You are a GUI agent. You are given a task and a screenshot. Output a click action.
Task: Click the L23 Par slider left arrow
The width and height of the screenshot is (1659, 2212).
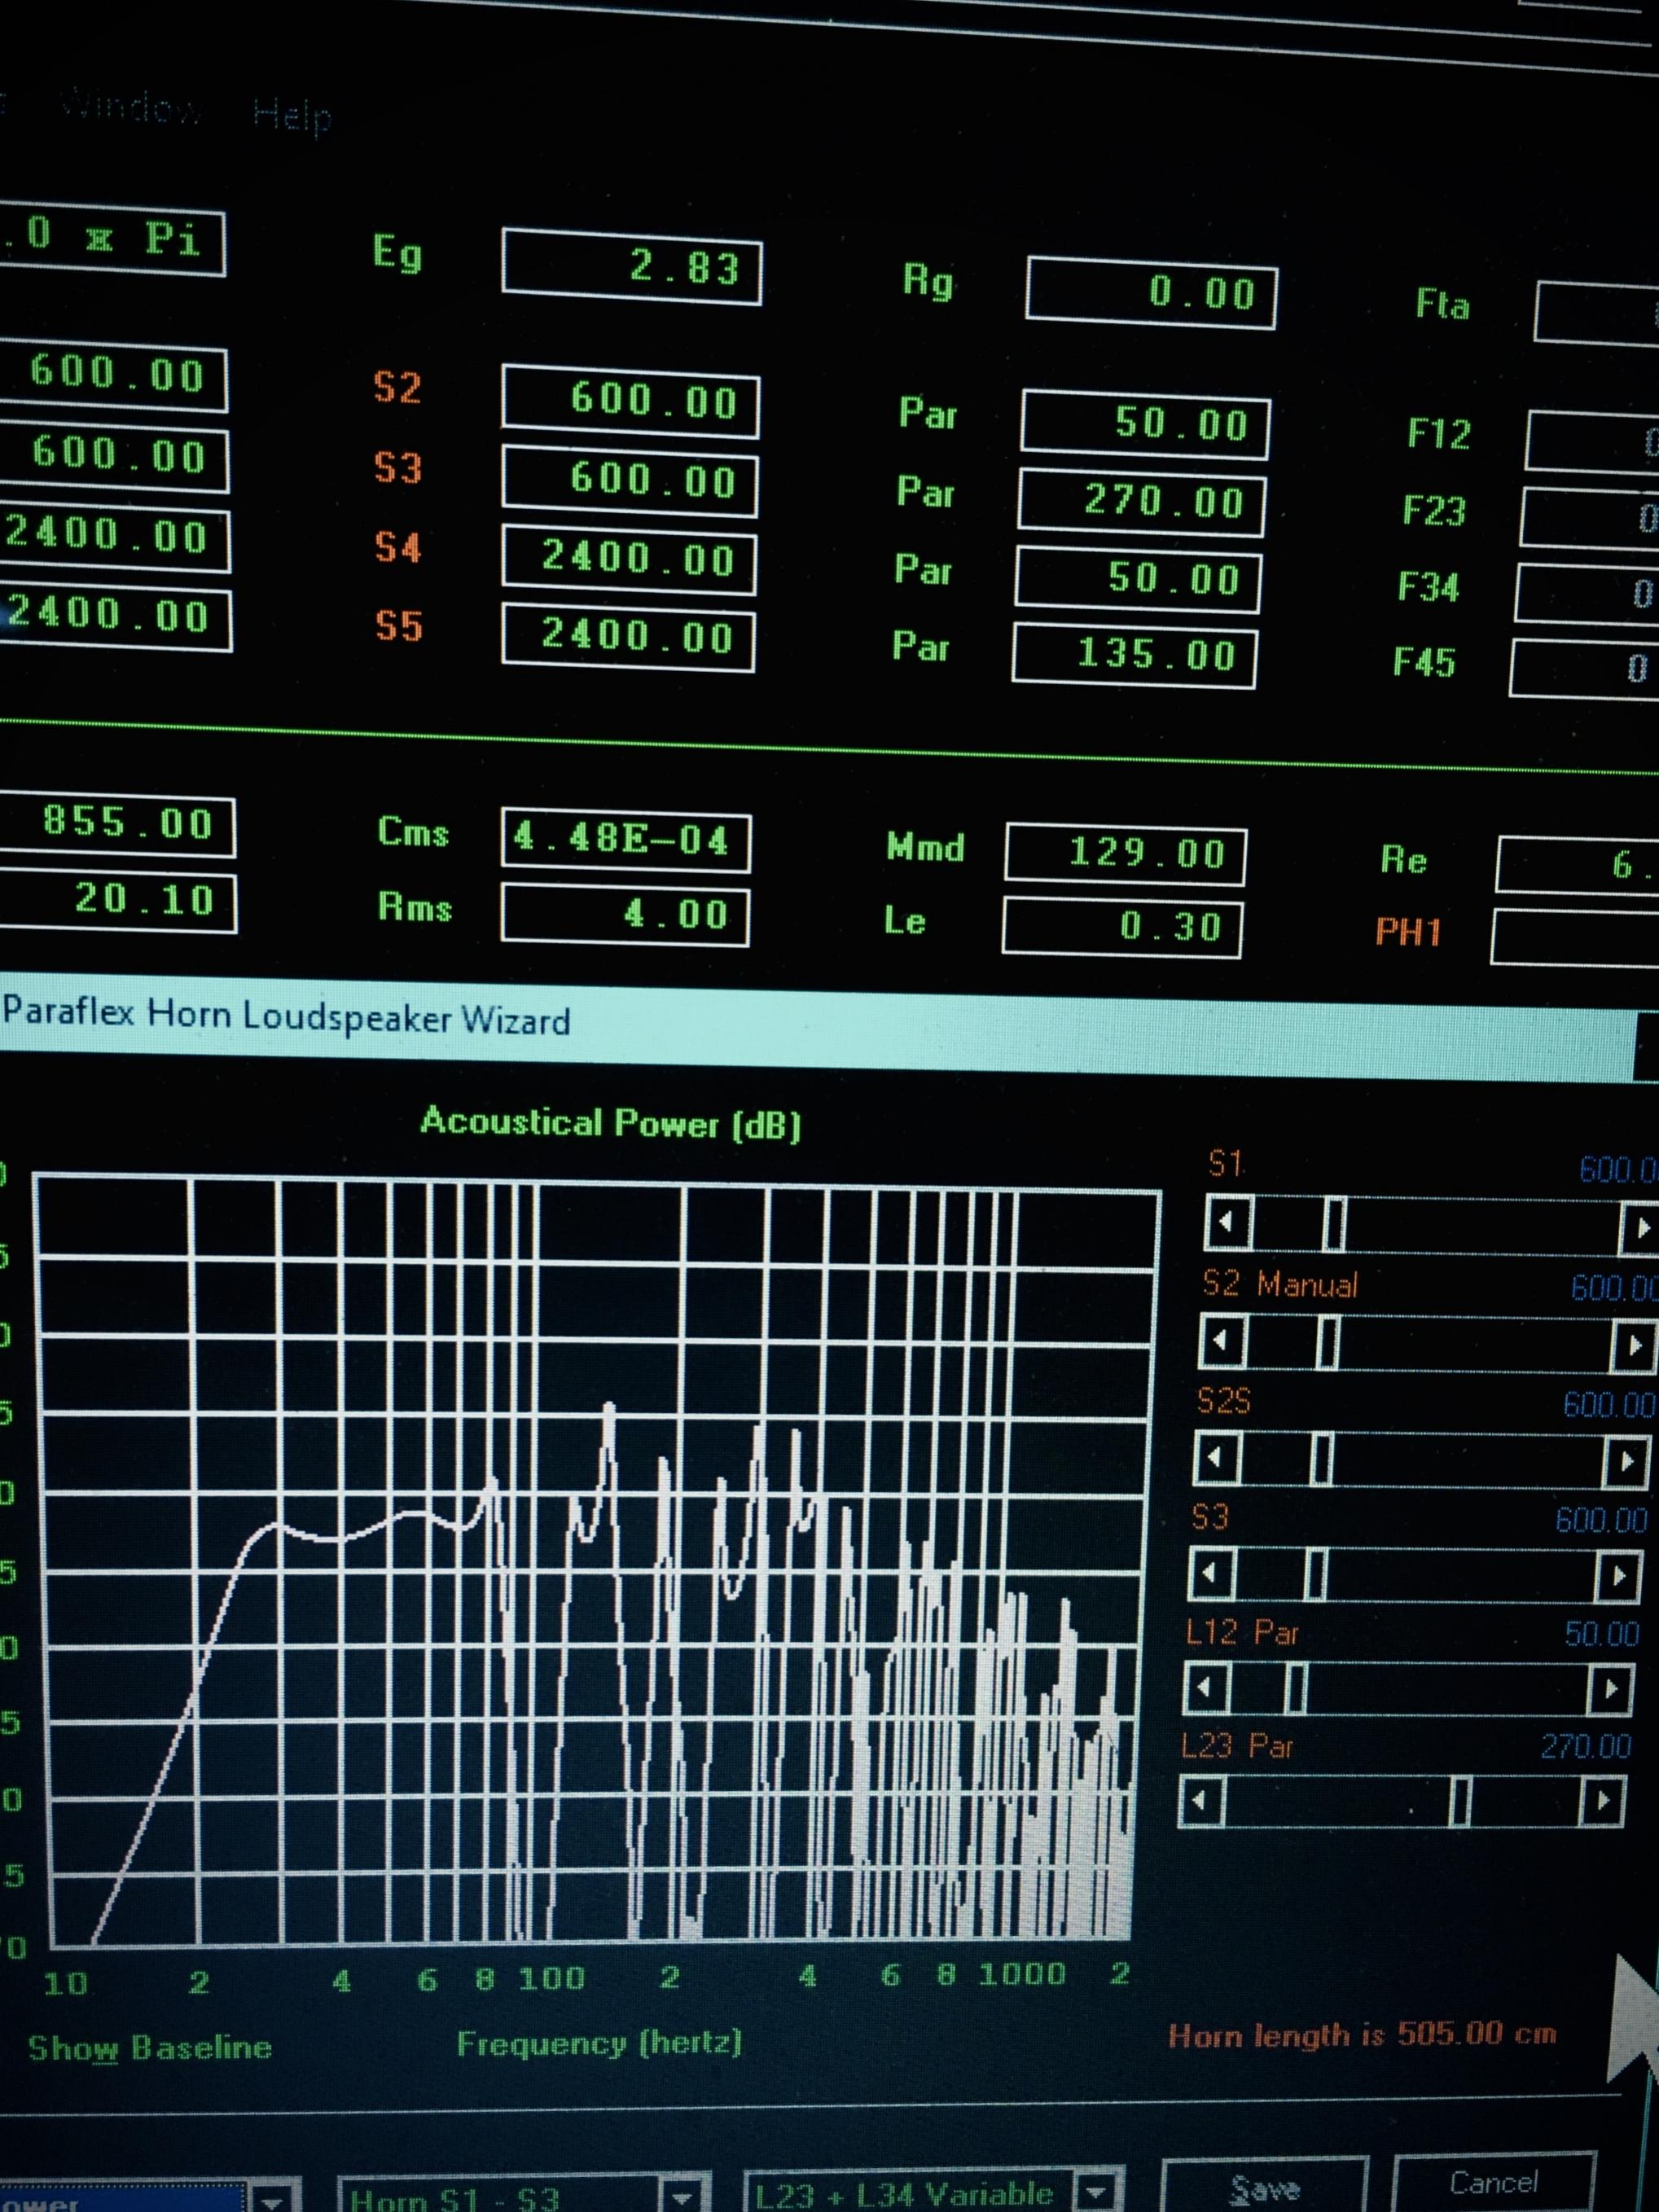pos(1201,1801)
